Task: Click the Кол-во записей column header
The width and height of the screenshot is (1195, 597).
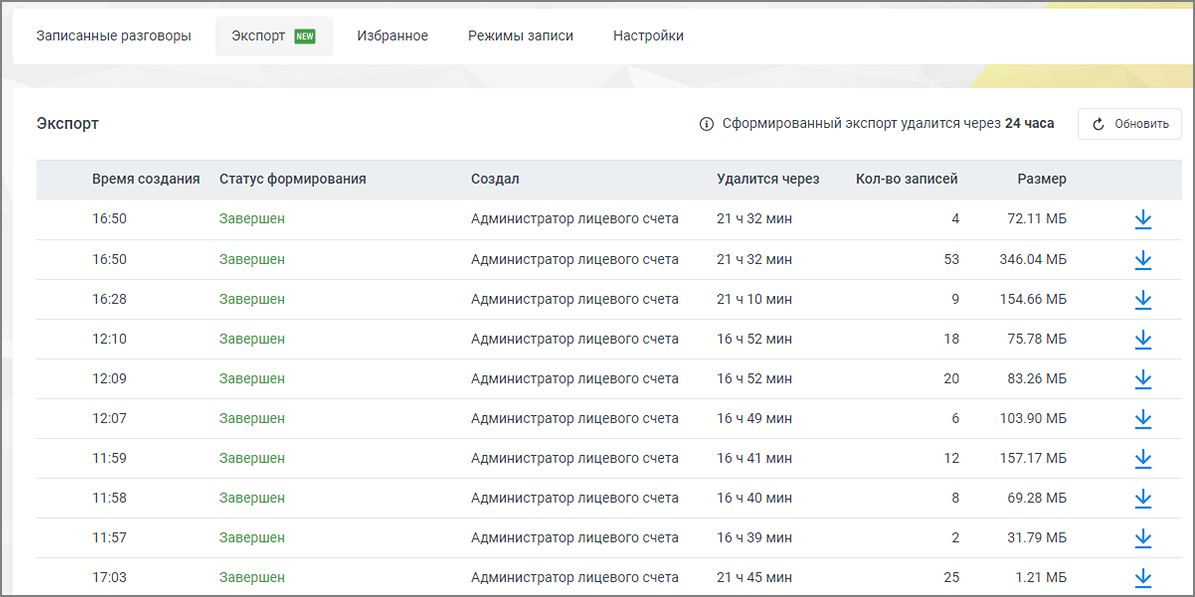Action: pyautogui.click(x=907, y=179)
